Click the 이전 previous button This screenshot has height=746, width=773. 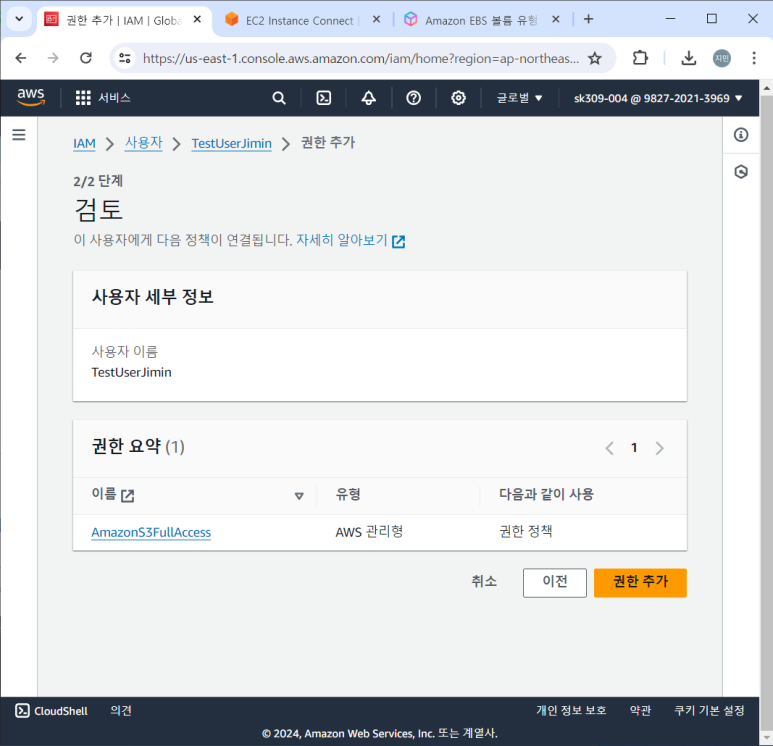pyautogui.click(x=555, y=582)
